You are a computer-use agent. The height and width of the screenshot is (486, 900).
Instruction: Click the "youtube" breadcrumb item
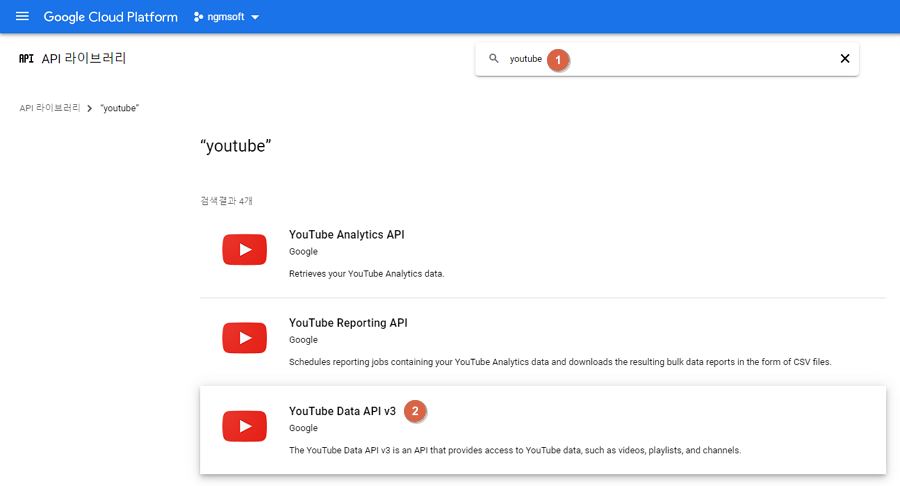point(119,108)
